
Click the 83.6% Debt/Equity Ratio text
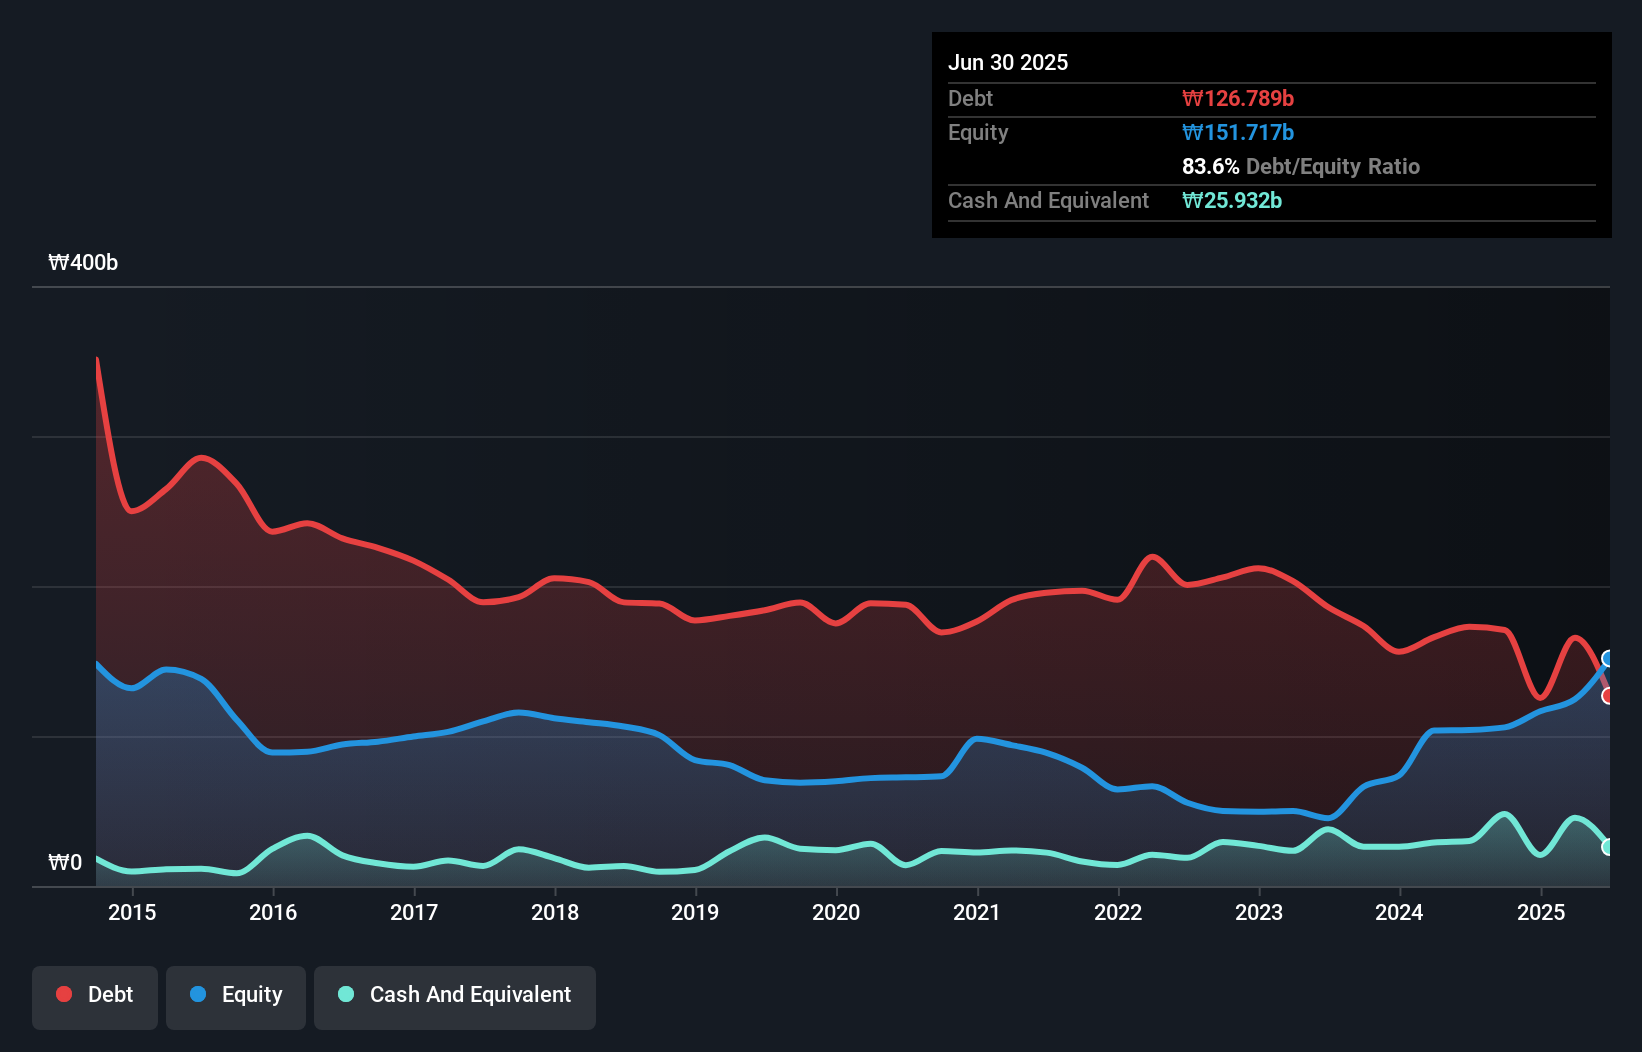[x=1301, y=166]
